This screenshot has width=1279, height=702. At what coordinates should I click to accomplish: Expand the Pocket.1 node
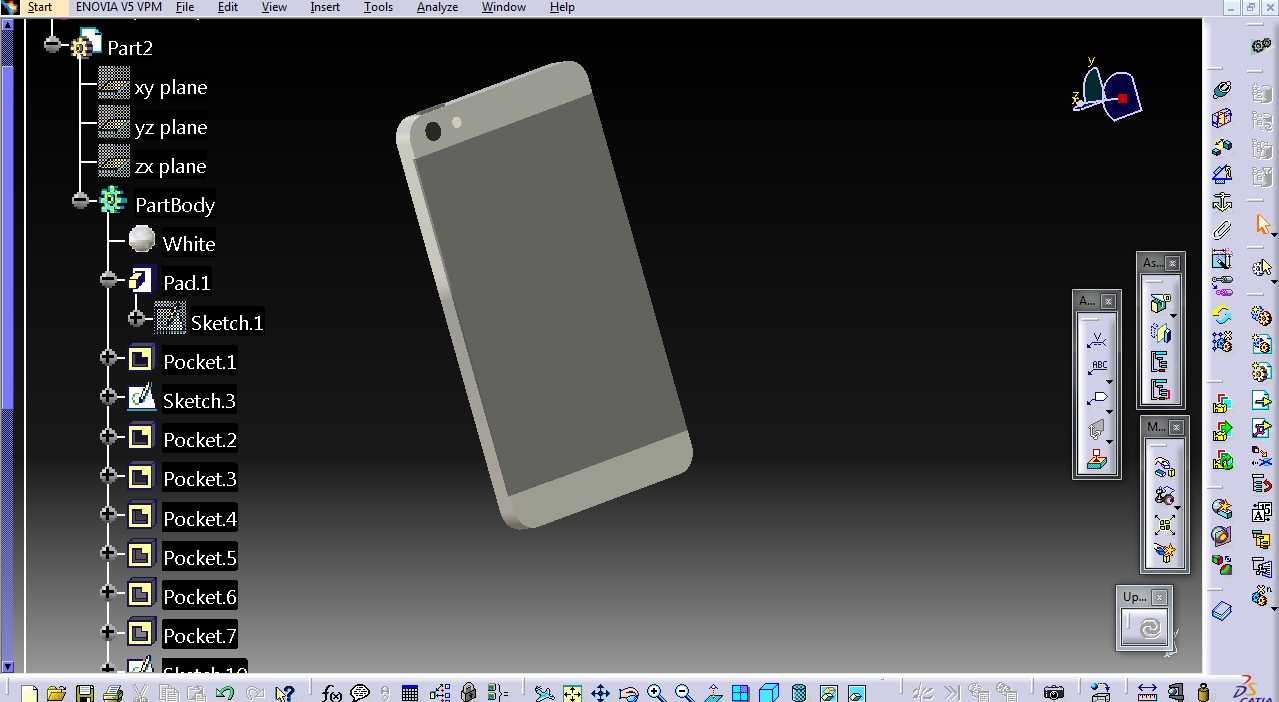click(x=109, y=358)
